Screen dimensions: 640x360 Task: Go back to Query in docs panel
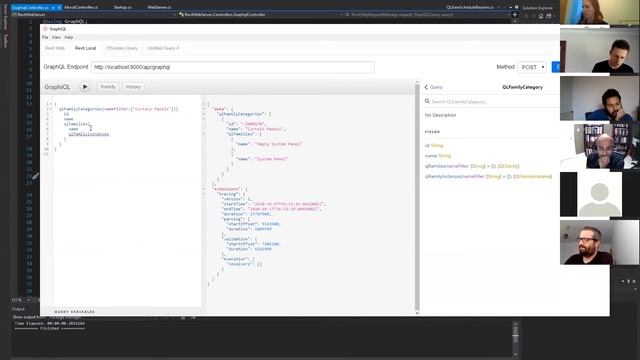pyautogui.click(x=433, y=87)
